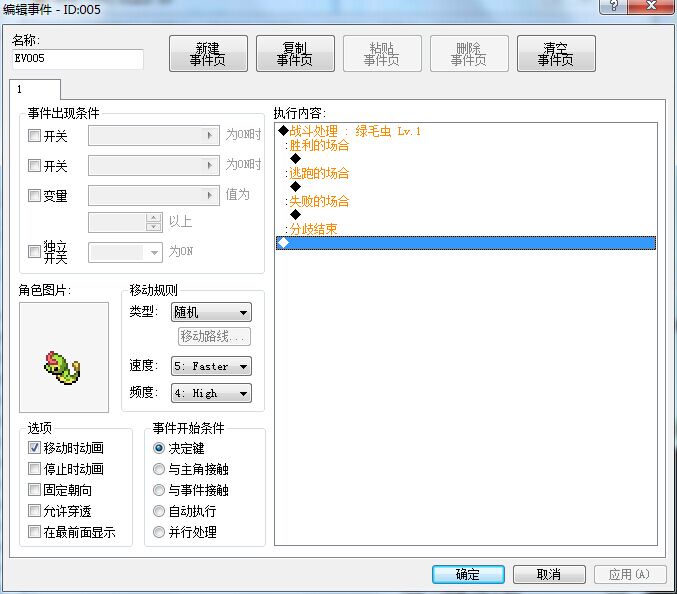This screenshot has height=594, width=677.
Task: Click the 清空事件页 button
Action: pos(556,54)
